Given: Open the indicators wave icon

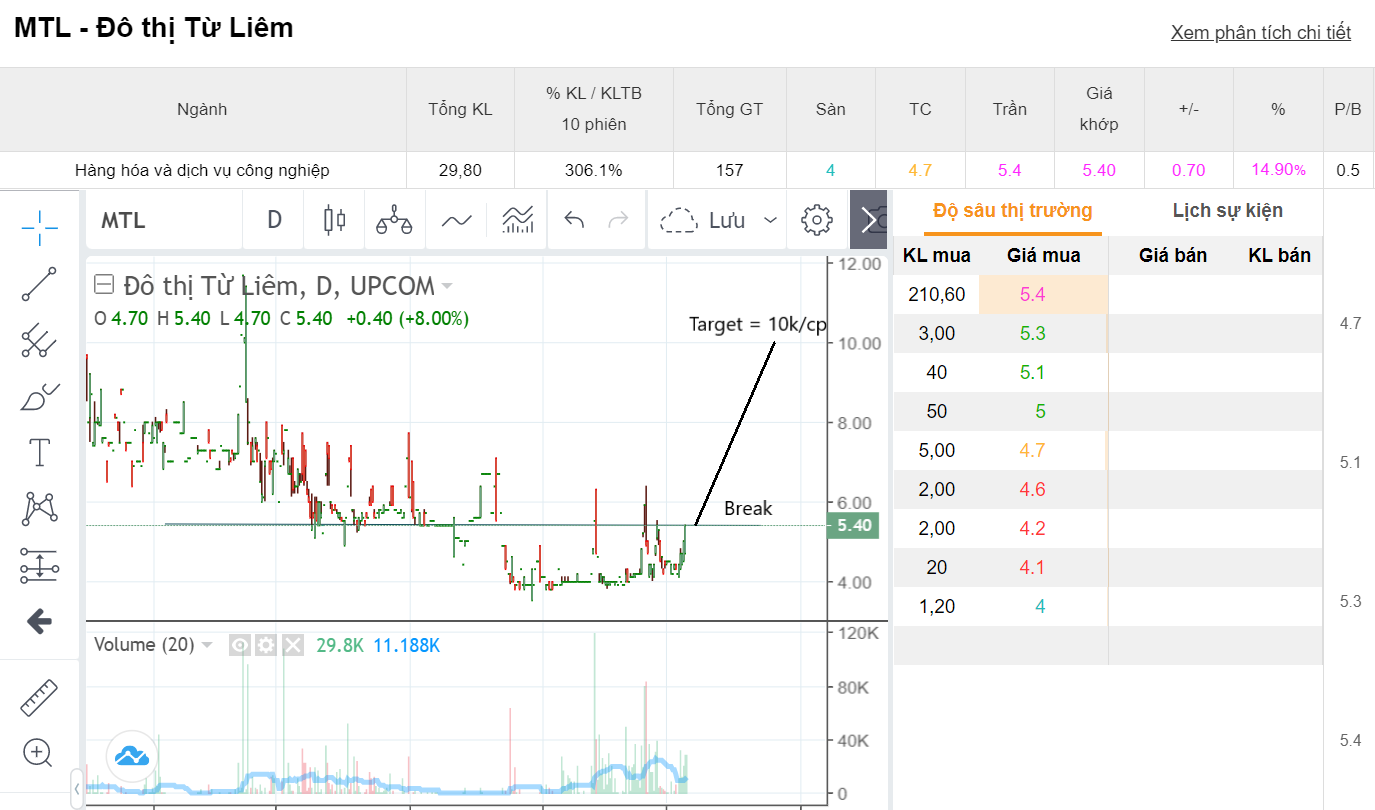Looking at the screenshot, I should (456, 220).
